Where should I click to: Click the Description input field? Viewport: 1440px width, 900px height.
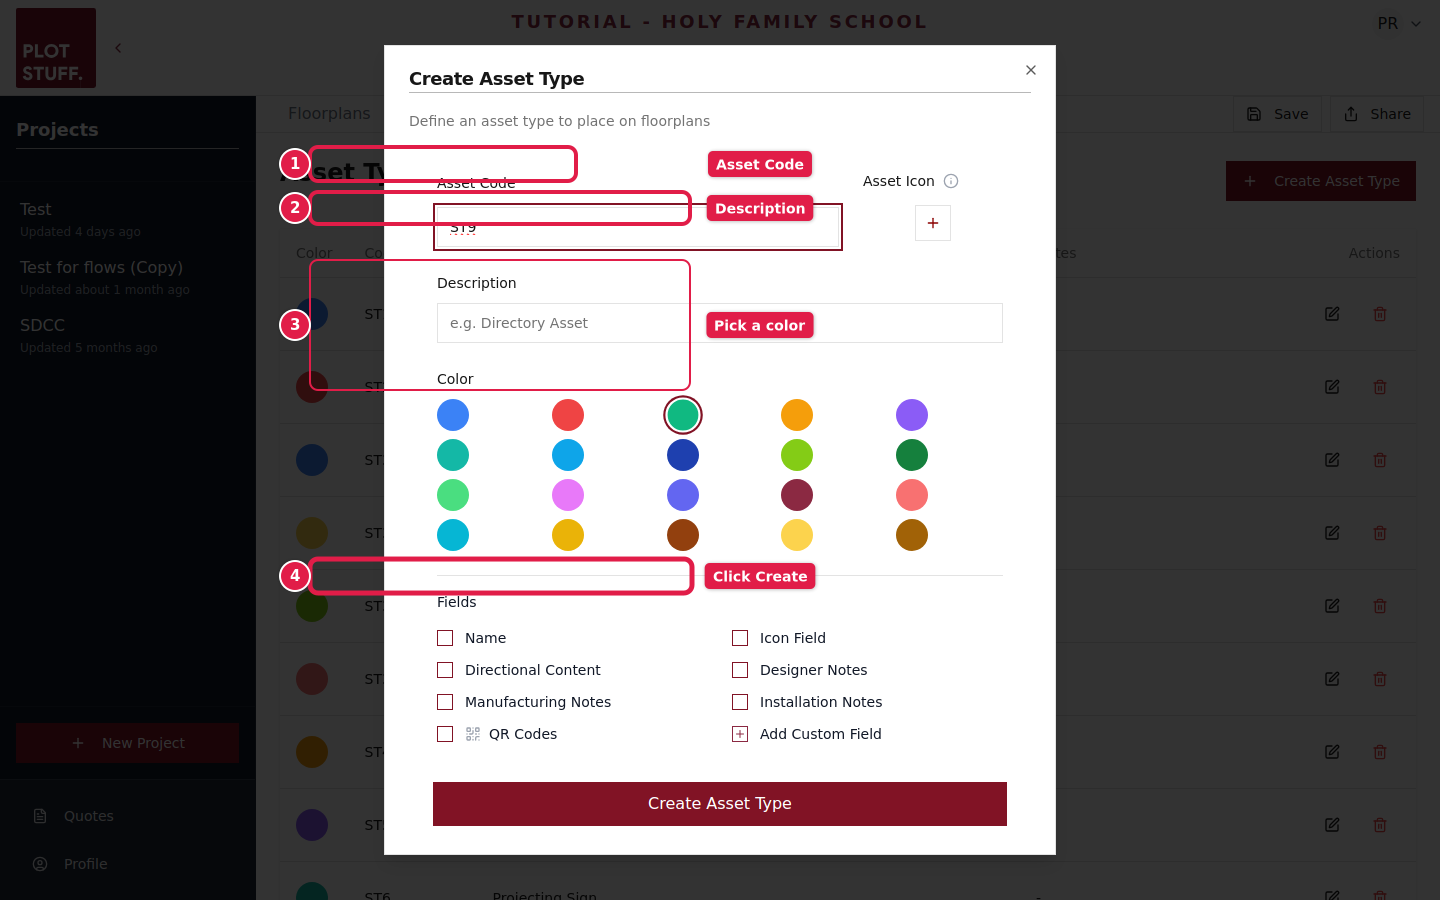click(x=562, y=323)
